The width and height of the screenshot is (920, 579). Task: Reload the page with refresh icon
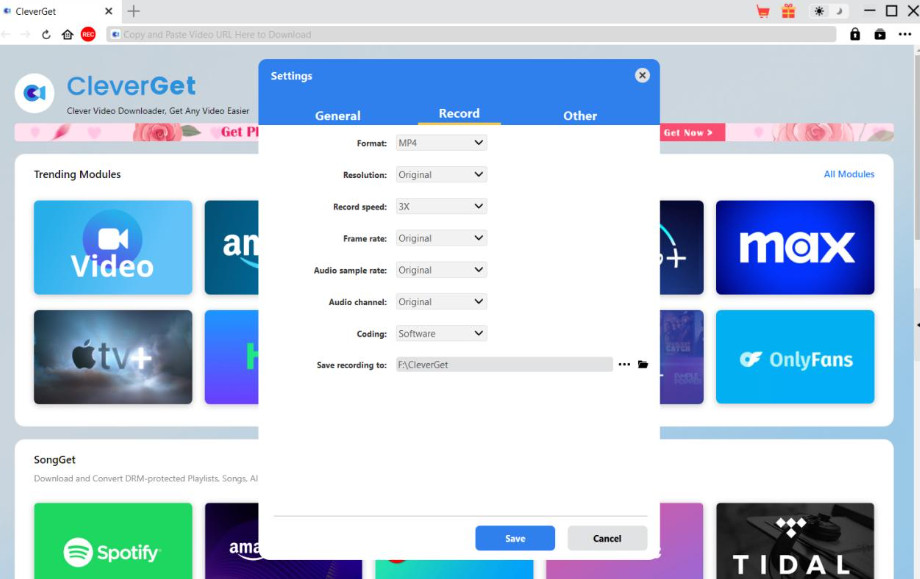[x=46, y=35]
